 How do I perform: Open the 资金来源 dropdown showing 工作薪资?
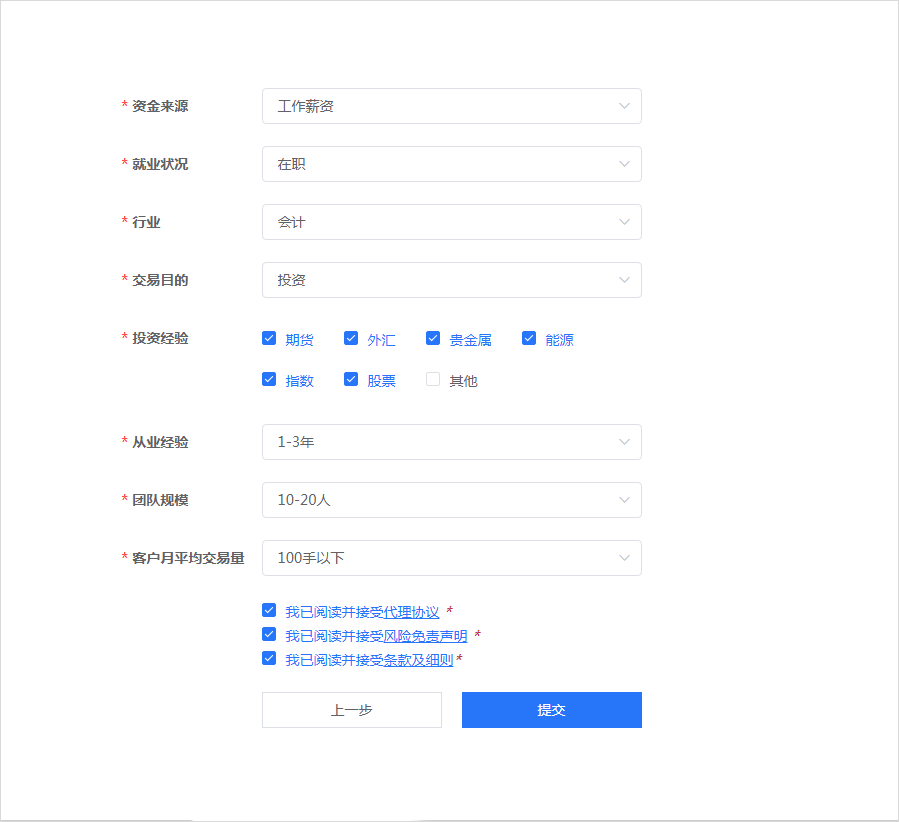pos(451,106)
